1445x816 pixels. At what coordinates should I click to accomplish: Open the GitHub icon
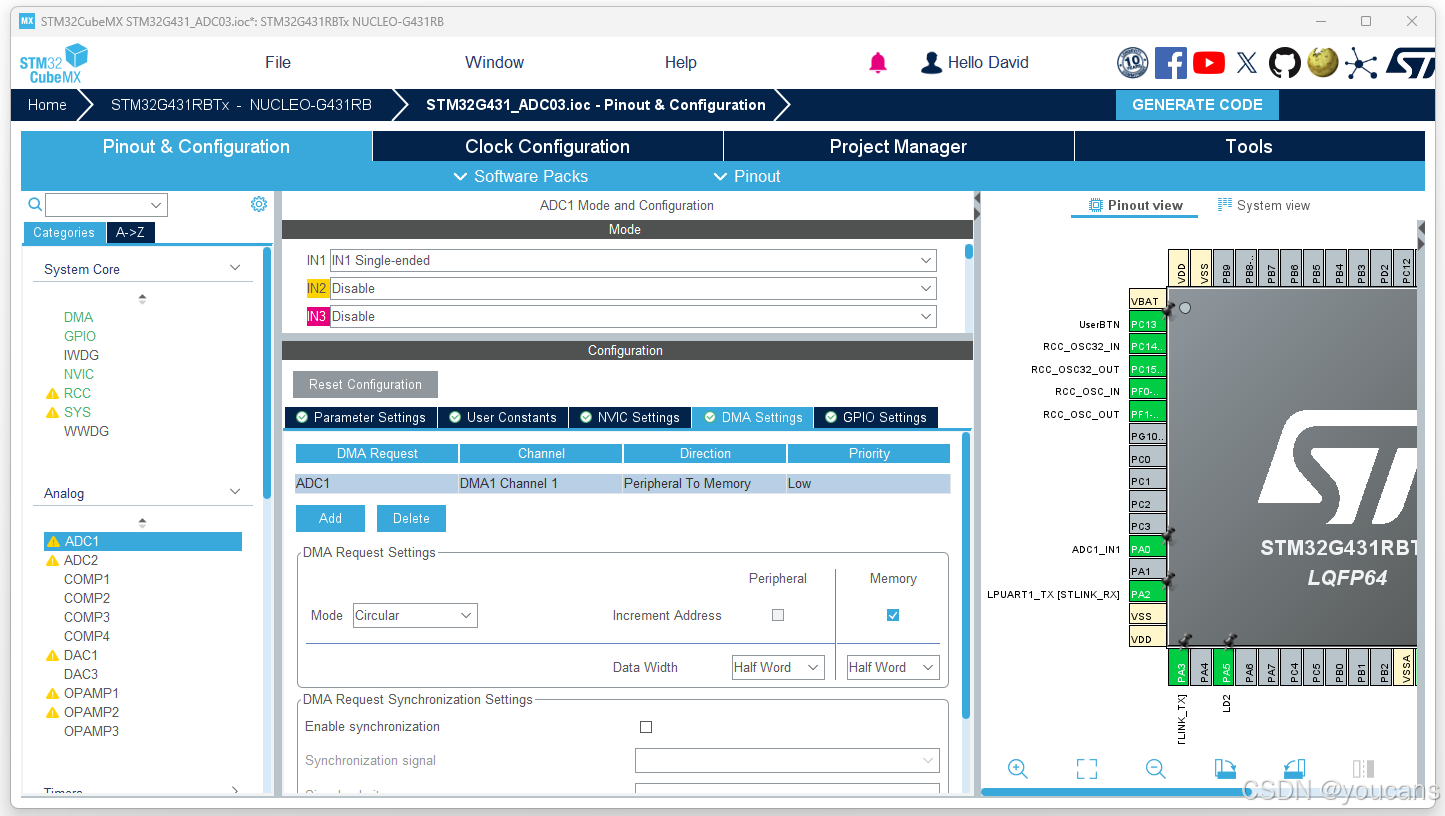click(1285, 63)
